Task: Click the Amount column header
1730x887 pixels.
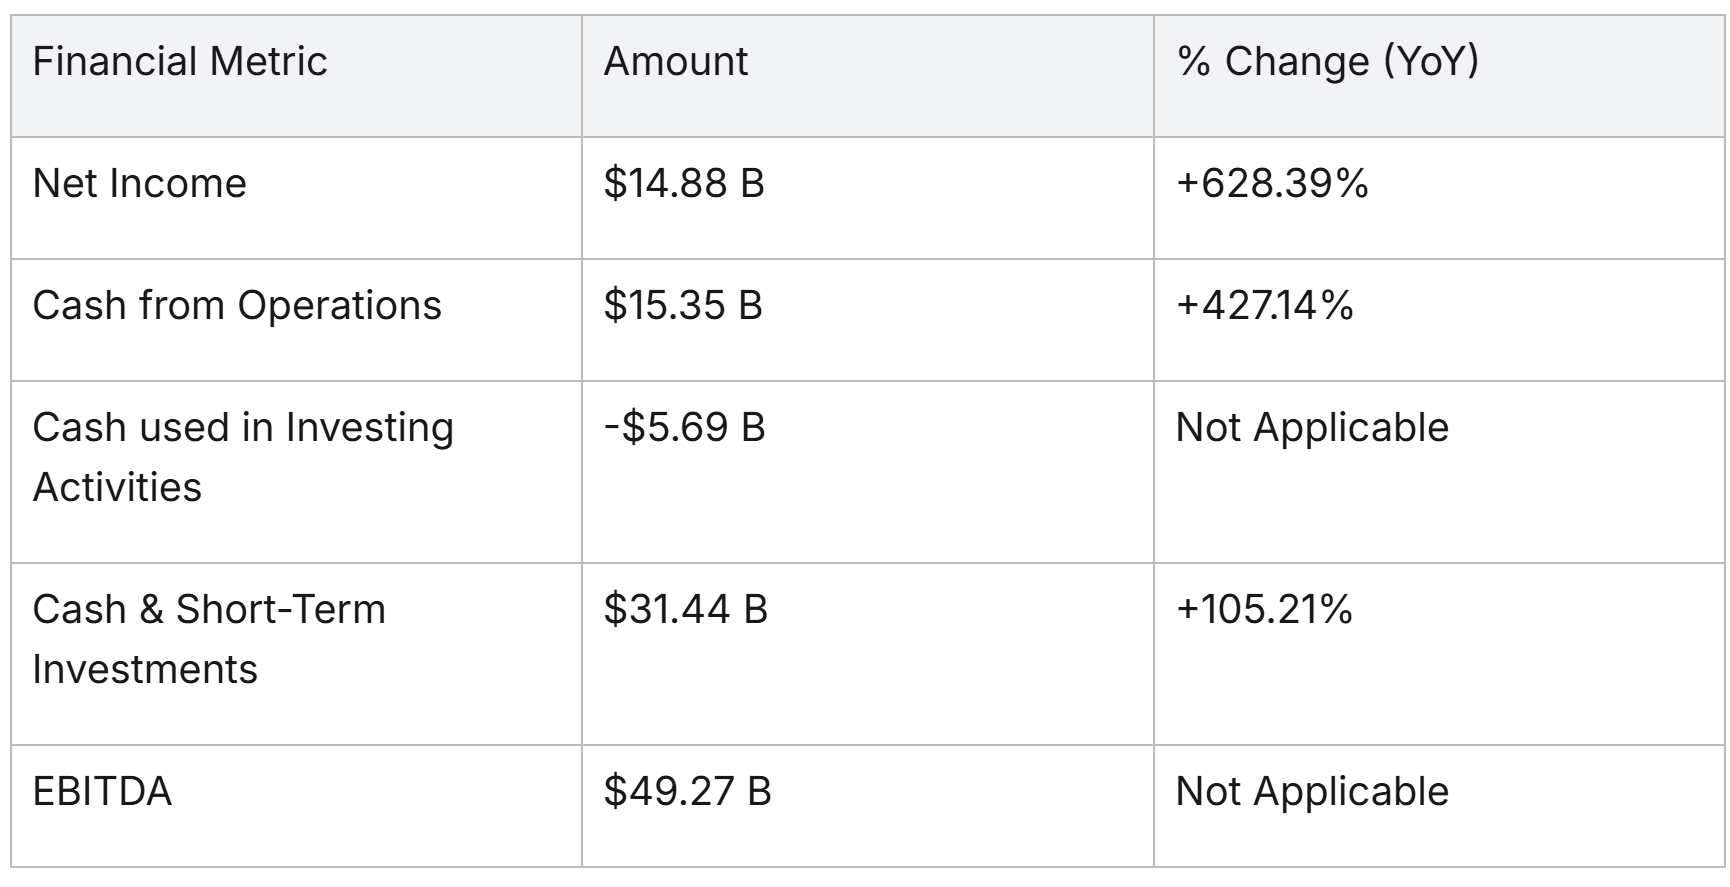Action: pos(676,62)
